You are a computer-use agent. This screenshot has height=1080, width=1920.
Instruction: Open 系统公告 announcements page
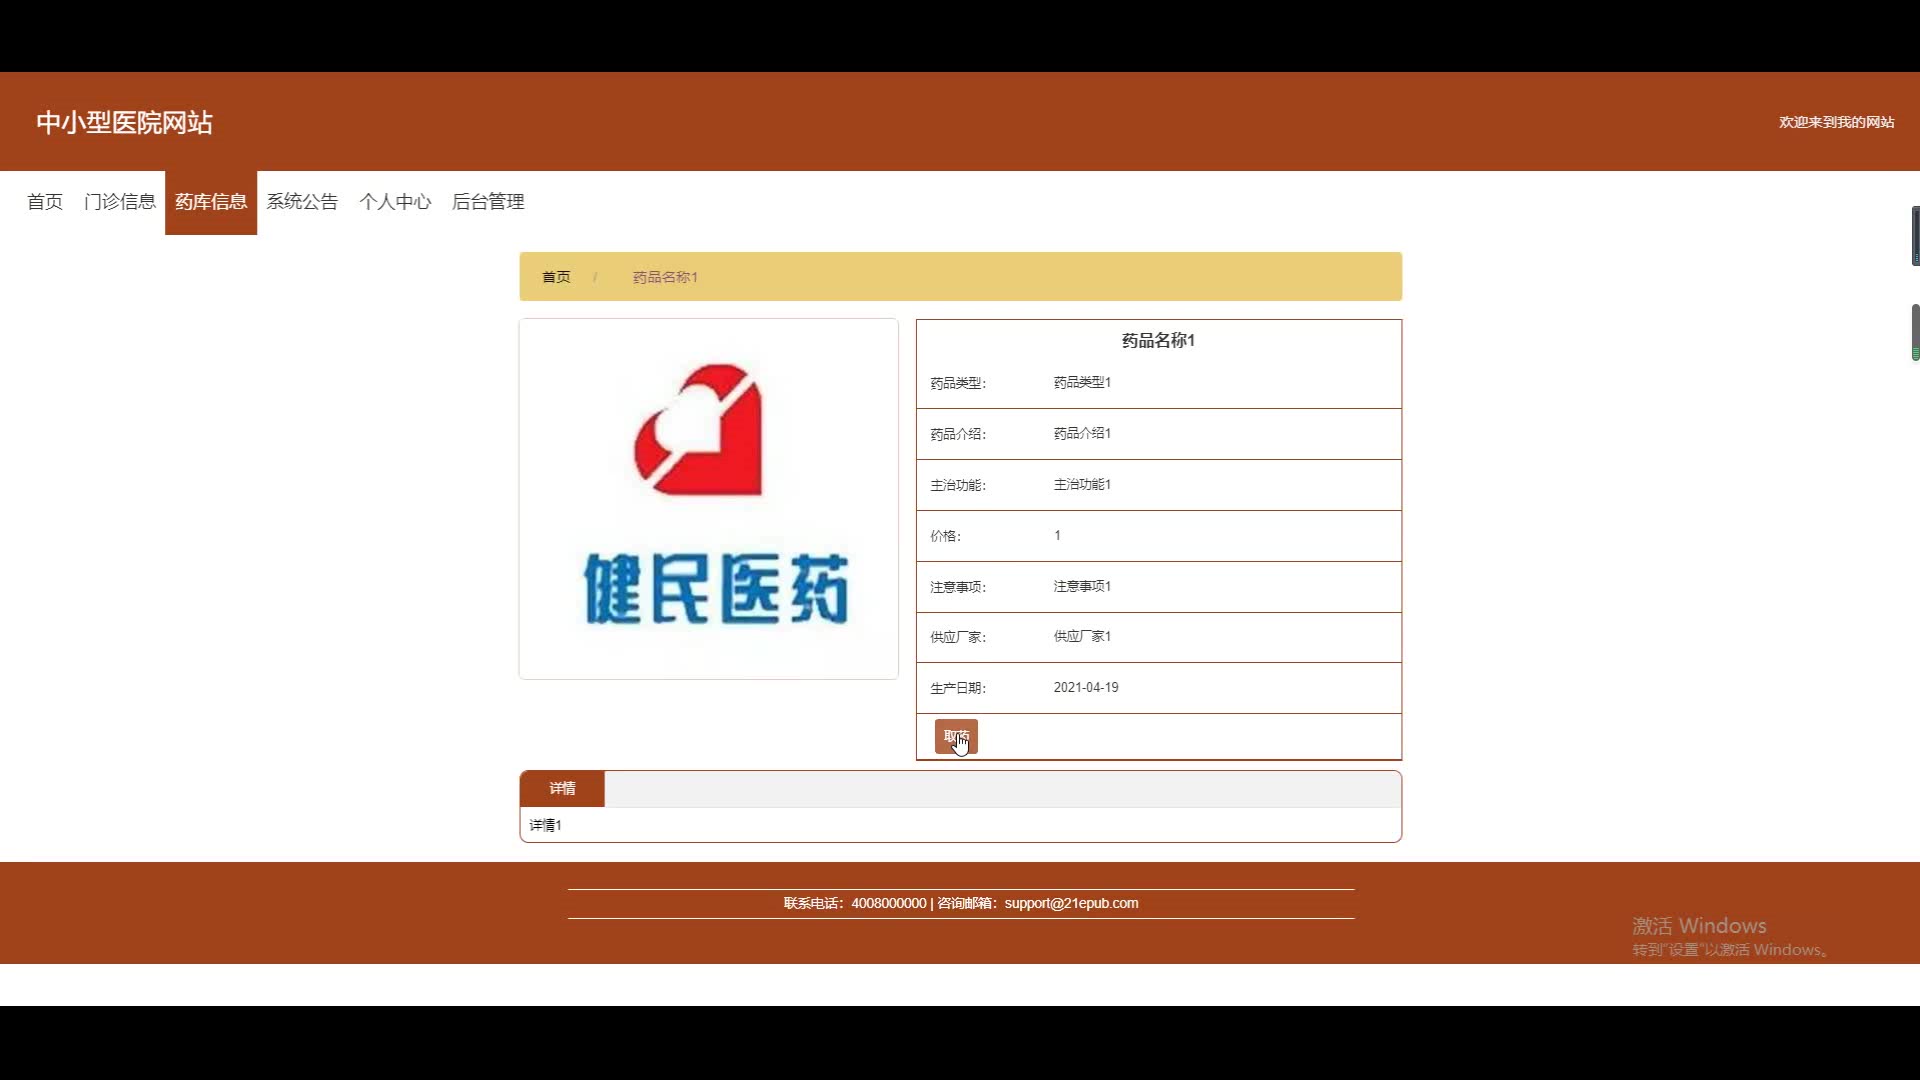coord(302,202)
